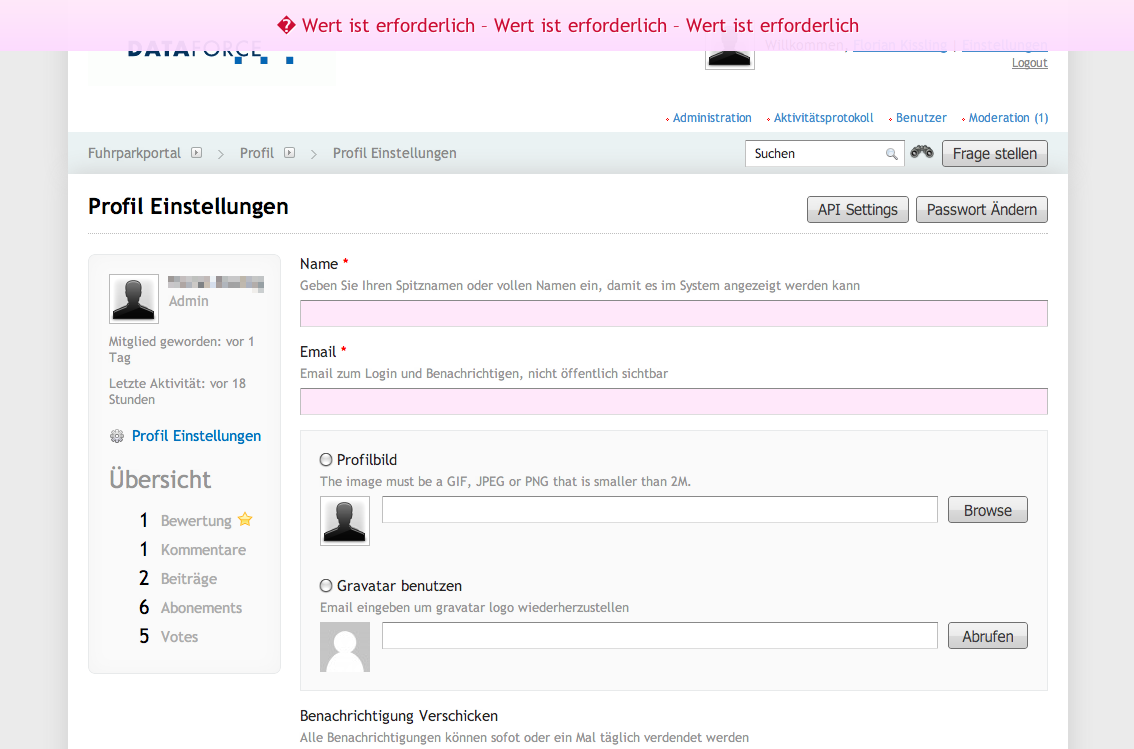Click the gold star next to Bewertung
Viewport: 1134px width, 749px height.
(245, 520)
